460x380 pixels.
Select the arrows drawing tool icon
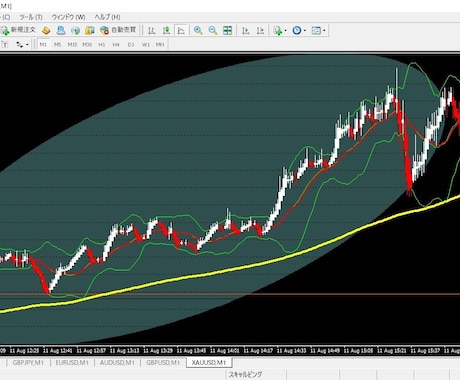click(x=20, y=44)
